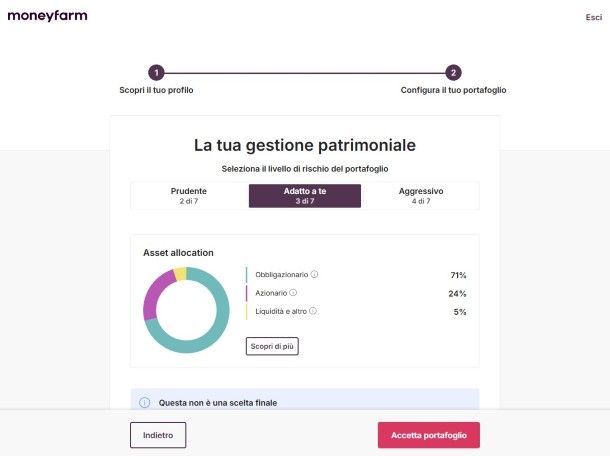Click the 'Configura il tuo portafoglio' step label
Image resolution: width=610 pixels, height=456 pixels.
coord(453,90)
